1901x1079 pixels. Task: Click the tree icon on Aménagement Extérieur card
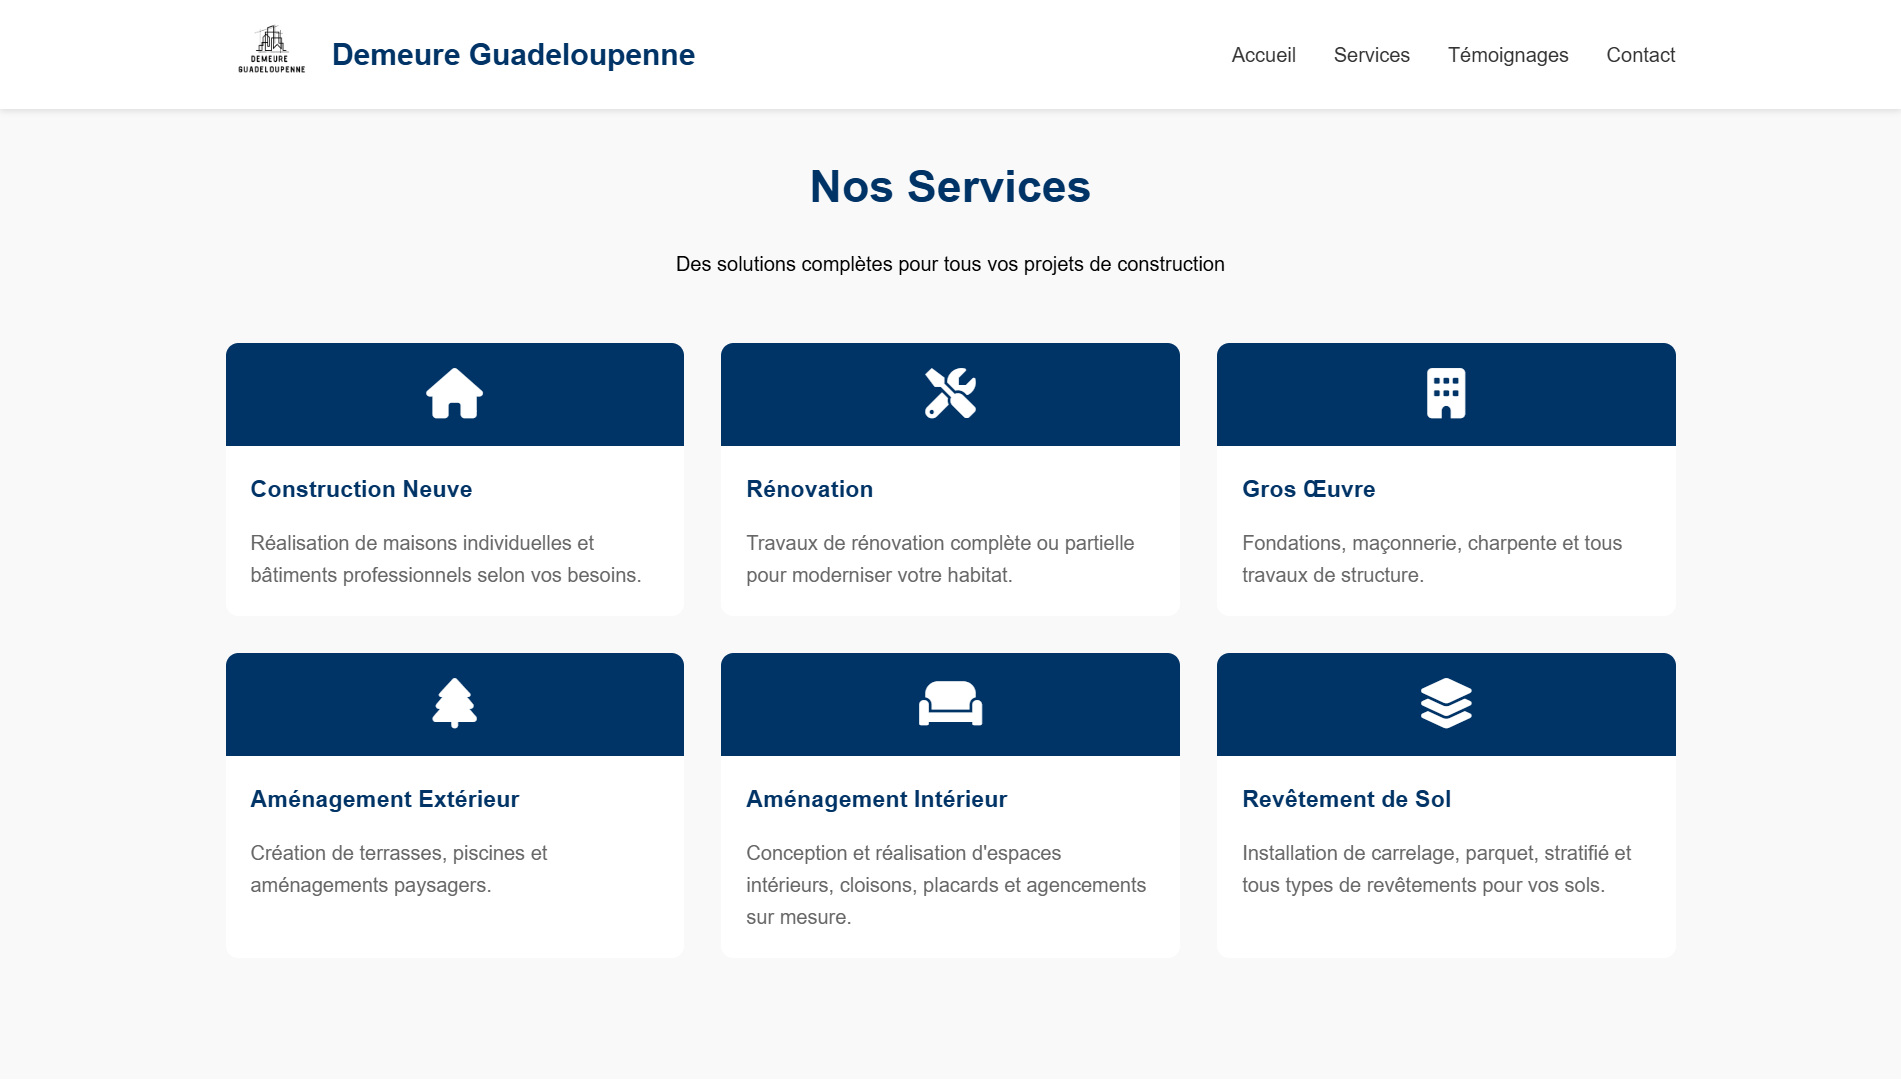455,704
